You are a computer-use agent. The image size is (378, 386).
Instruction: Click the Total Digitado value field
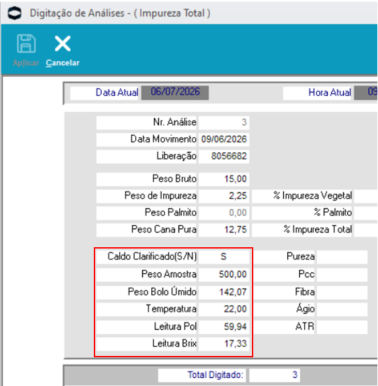coord(274,375)
